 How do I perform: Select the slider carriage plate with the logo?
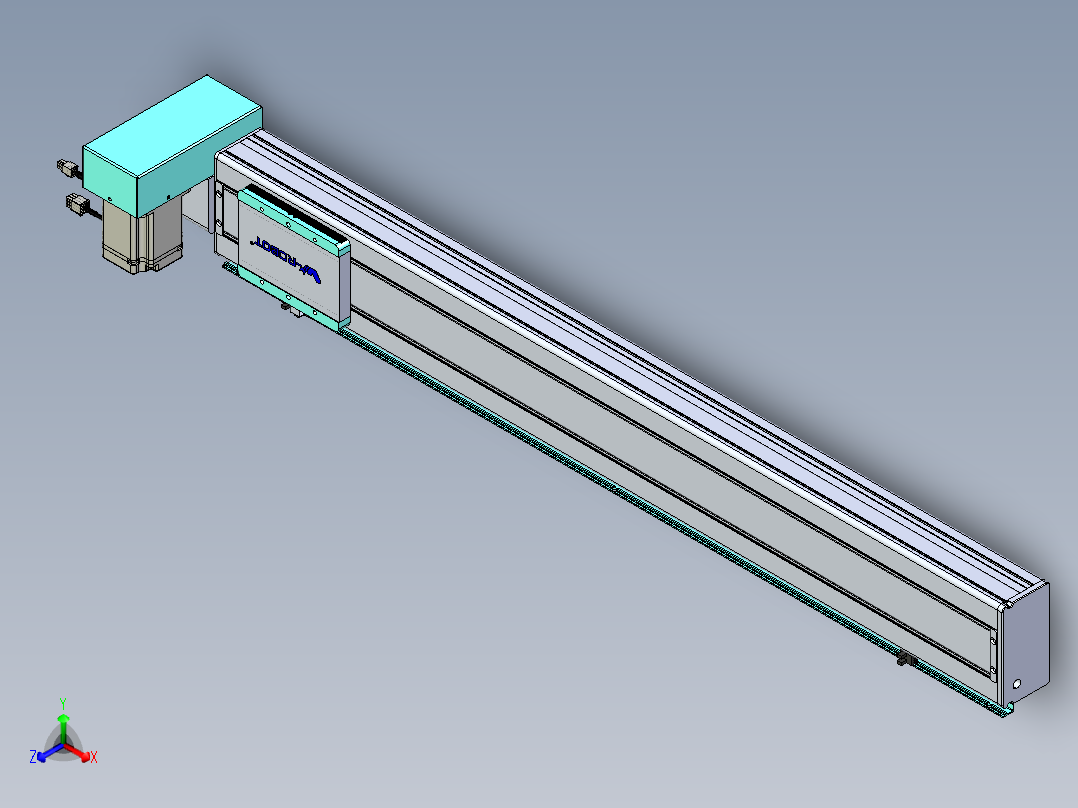(x=294, y=256)
